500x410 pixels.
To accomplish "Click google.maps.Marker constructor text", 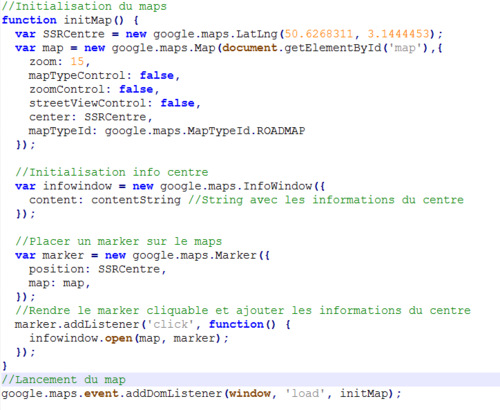I will coord(194,255).
